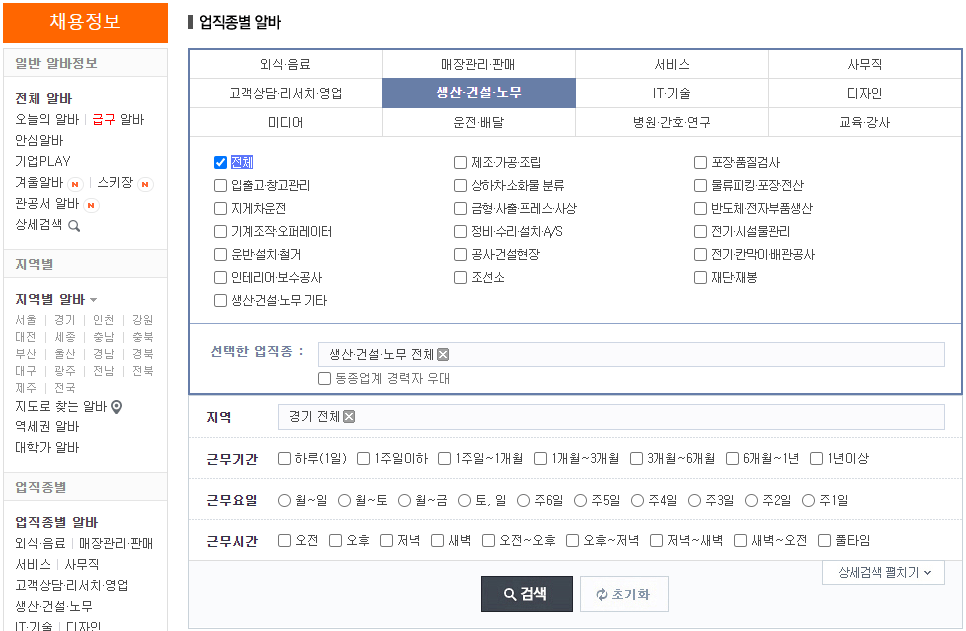966x631 pixels.
Task: Check the 재단·재봉 checkbox
Action: tap(700, 277)
